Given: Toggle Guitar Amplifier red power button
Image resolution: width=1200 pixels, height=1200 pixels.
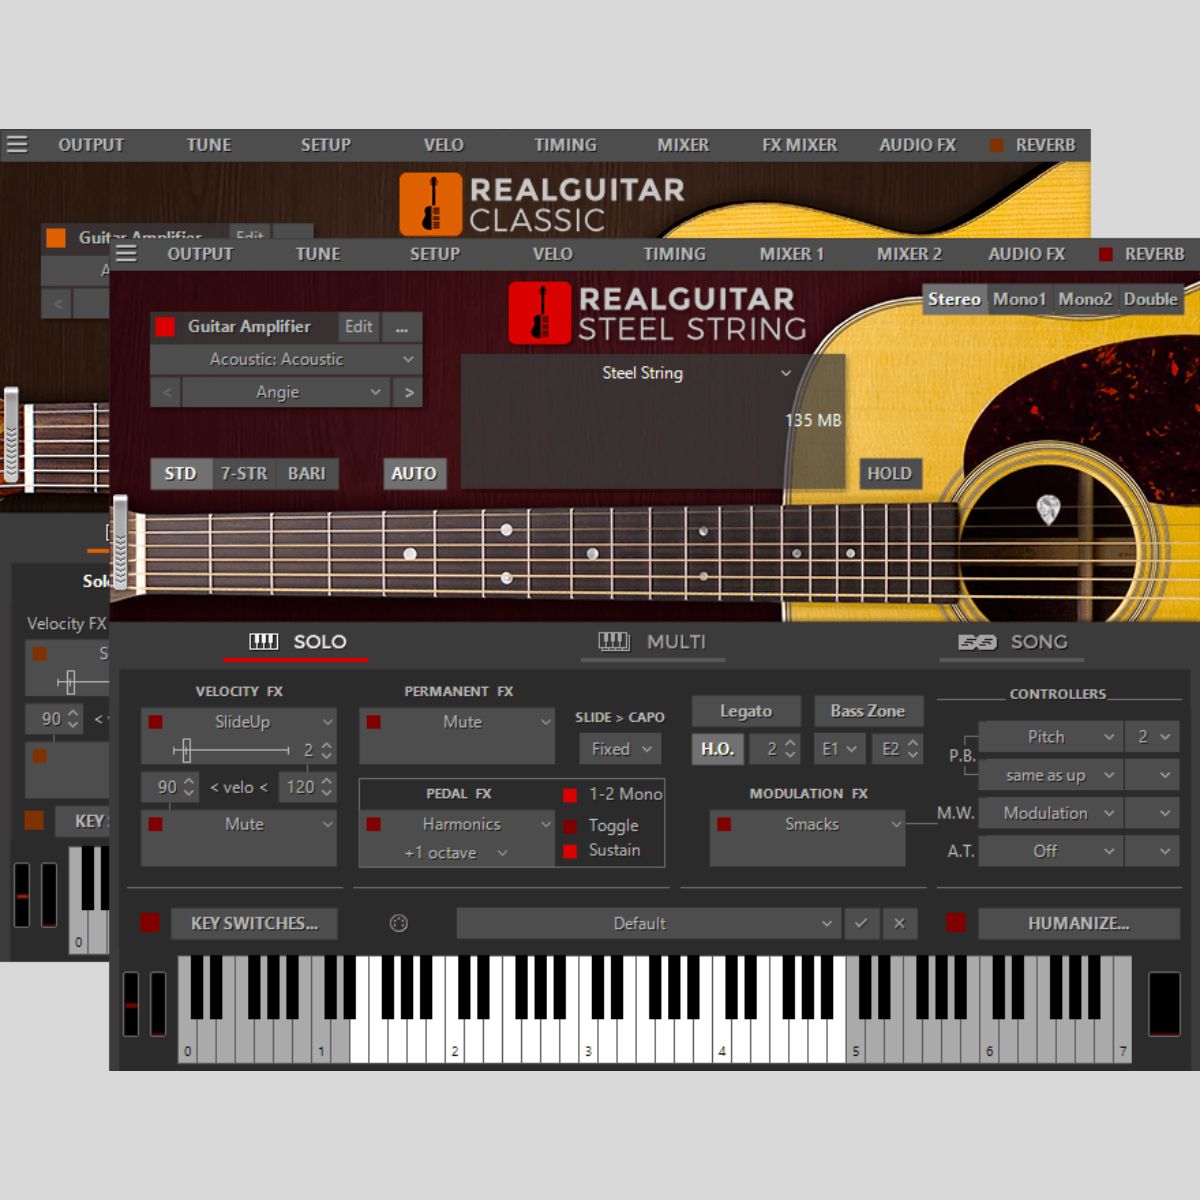Looking at the screenshot, I should [x=166, y=326].
